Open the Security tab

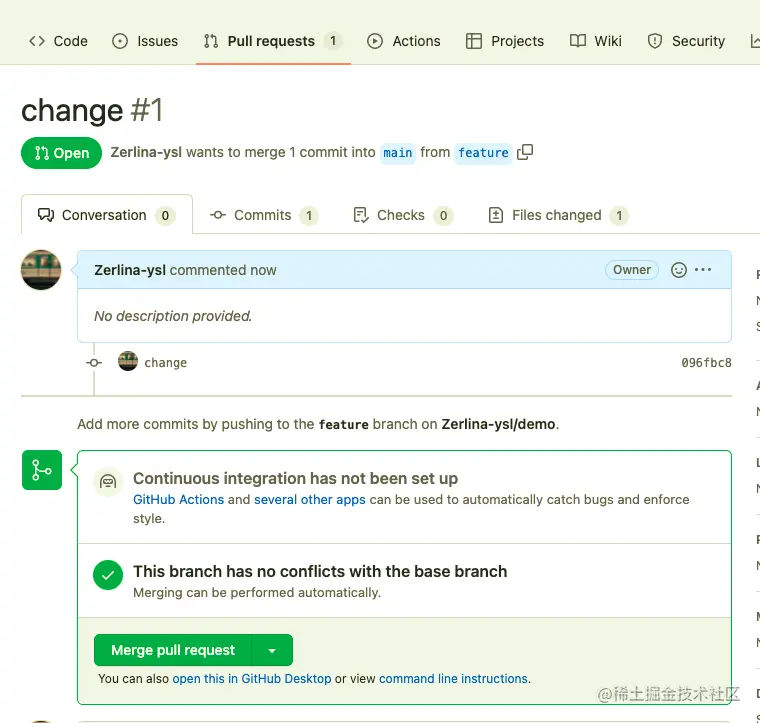[686, 41]
